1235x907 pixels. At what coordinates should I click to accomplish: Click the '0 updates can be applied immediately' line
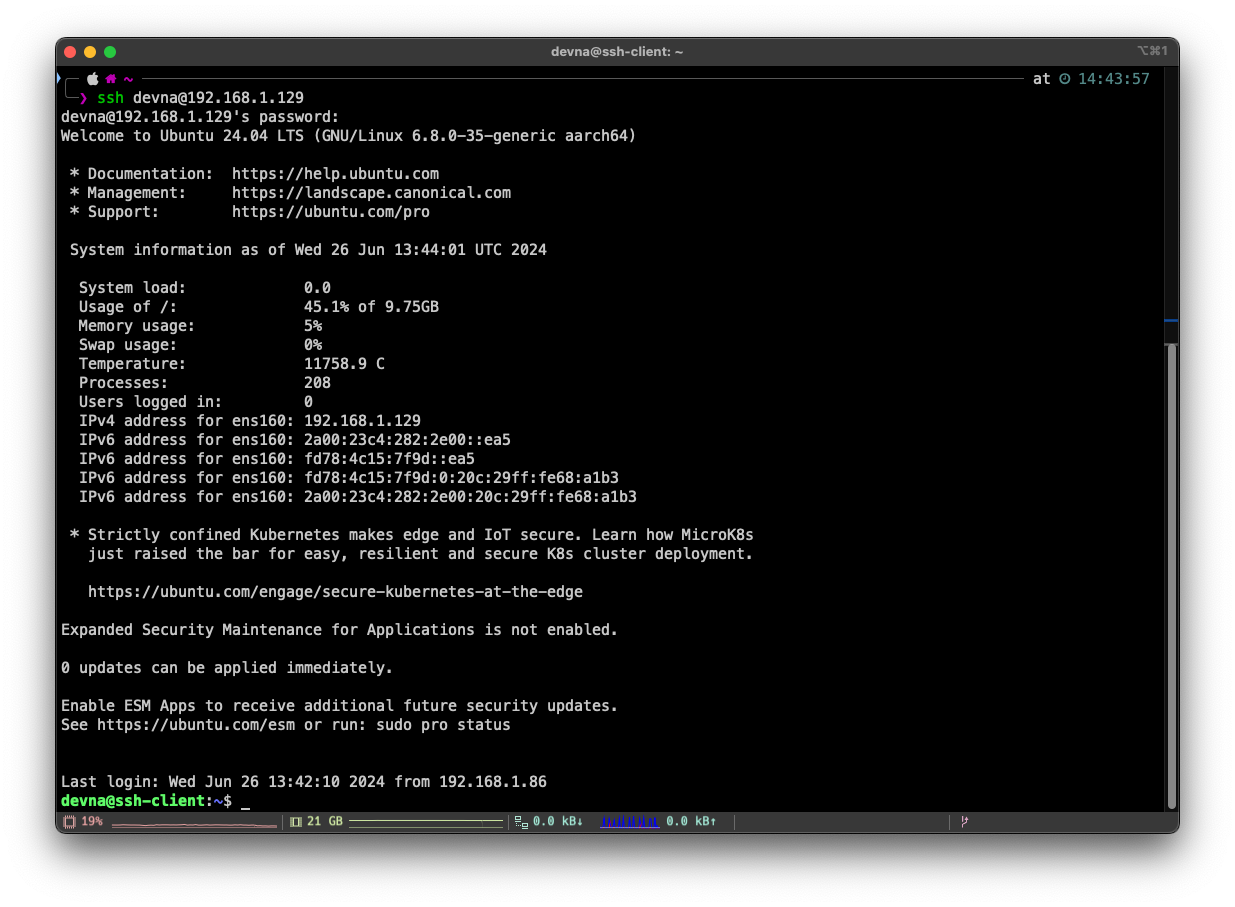[227, 668]
